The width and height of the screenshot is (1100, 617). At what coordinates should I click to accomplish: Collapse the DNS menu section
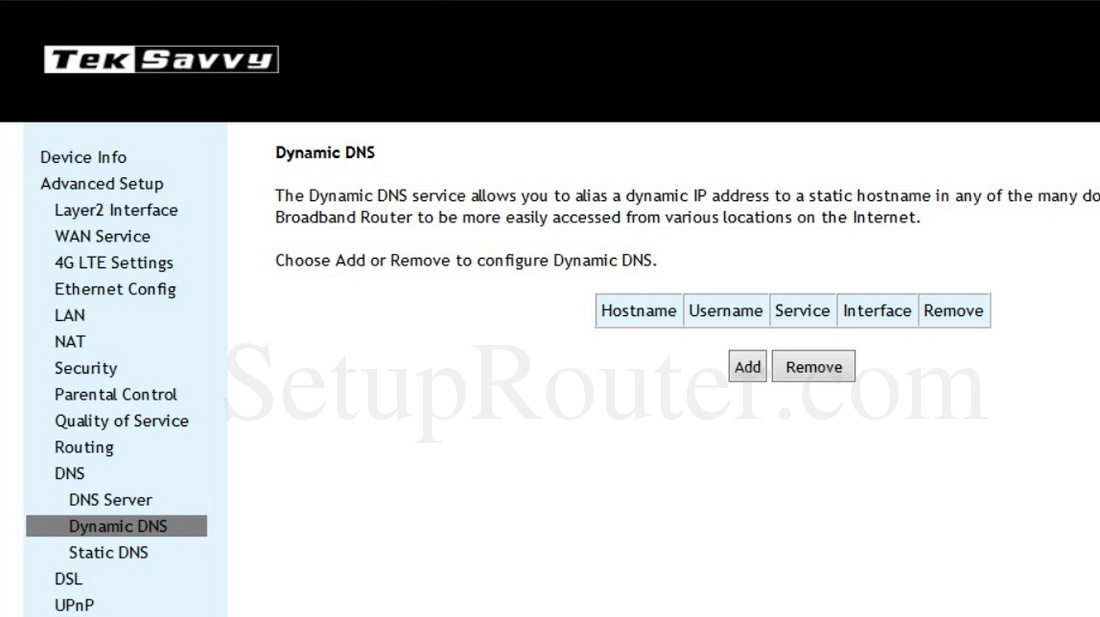click(69, 473)
